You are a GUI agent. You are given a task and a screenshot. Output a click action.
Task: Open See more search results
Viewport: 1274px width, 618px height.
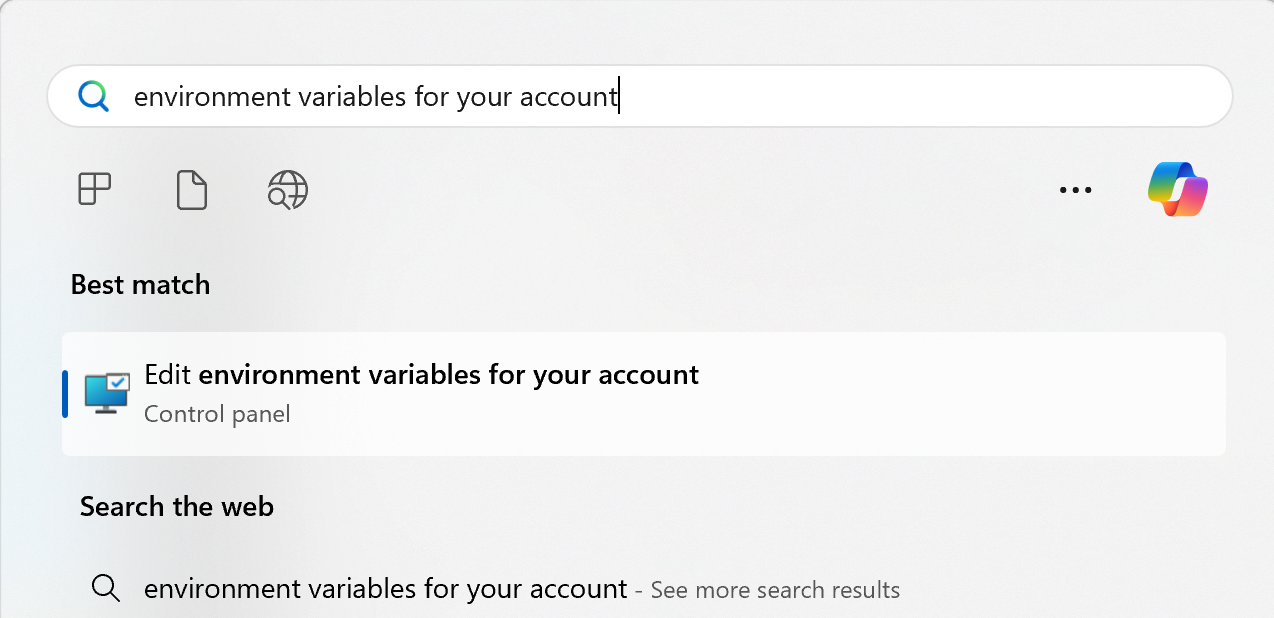pos(775,590)
